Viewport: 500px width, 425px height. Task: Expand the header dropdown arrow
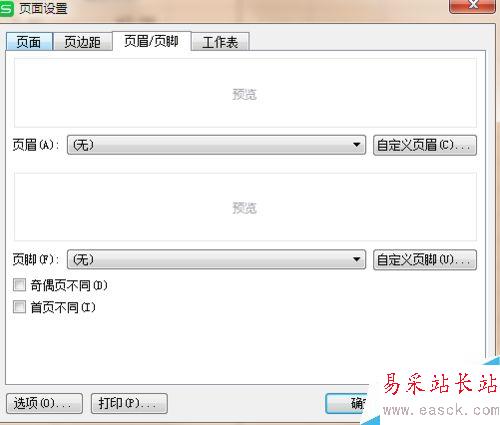[356, 145]
